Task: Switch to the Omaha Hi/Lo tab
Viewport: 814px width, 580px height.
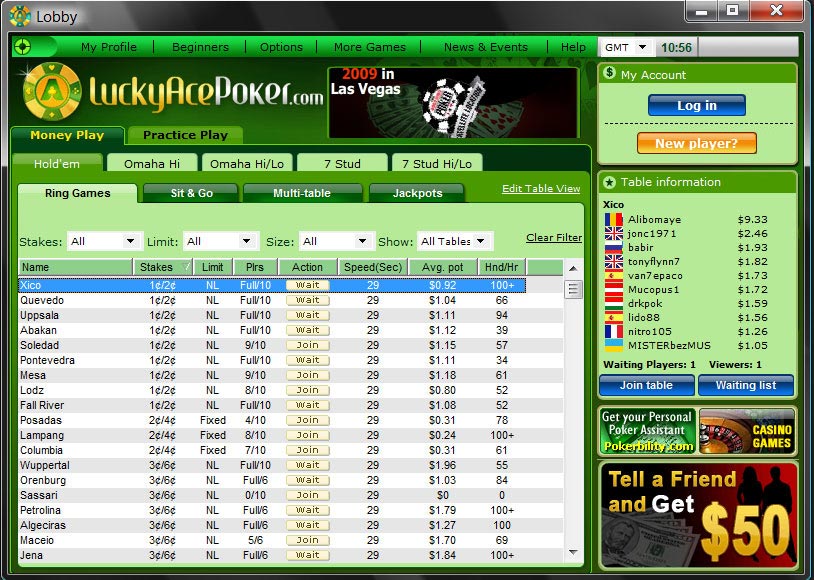Action: (x=247, y=164)
